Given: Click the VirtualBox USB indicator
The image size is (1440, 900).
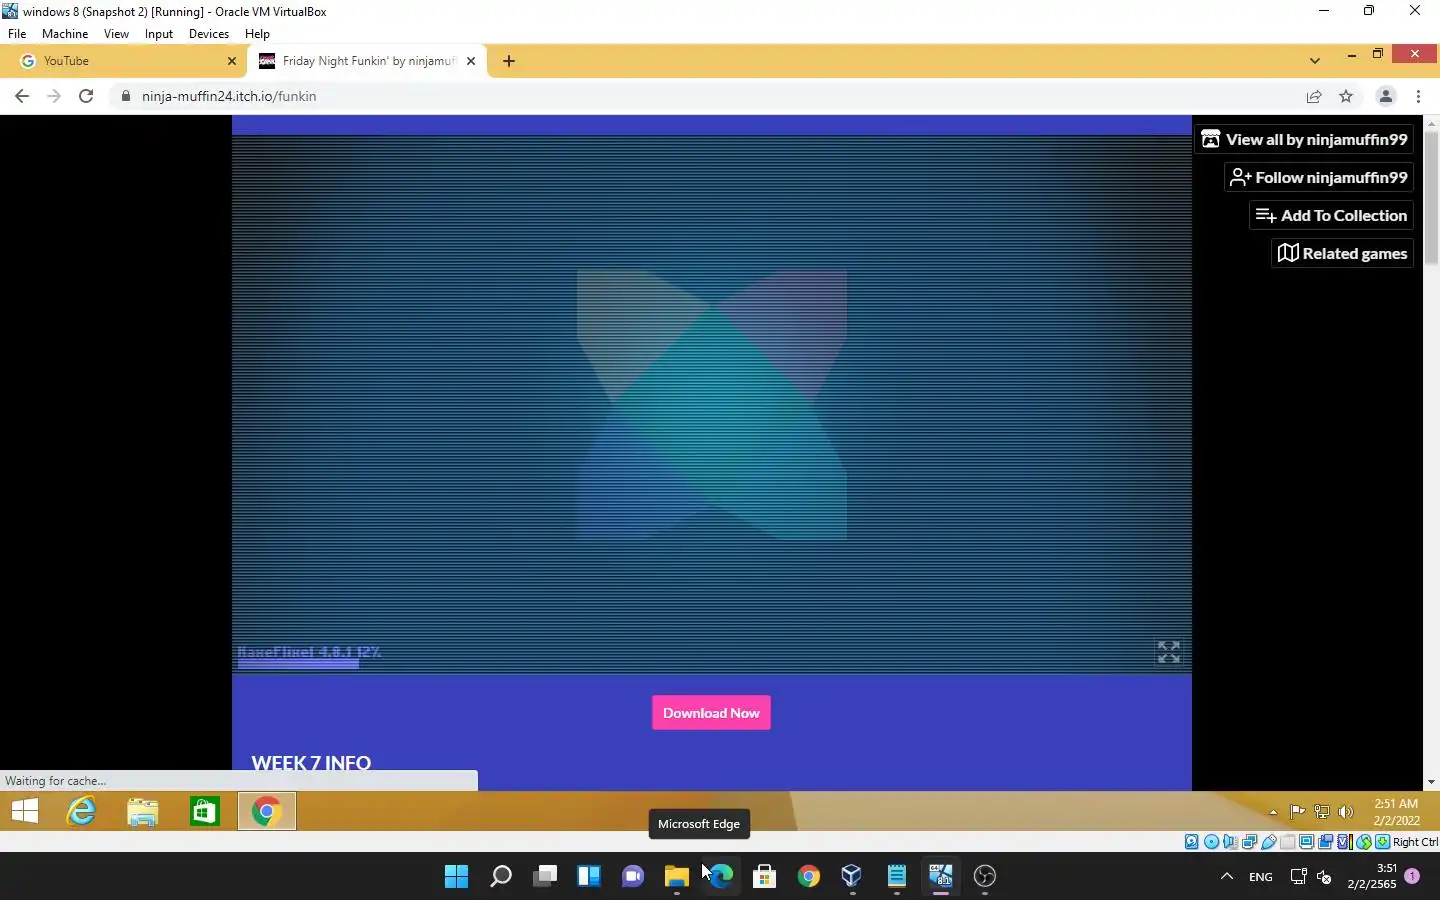Looking at the screenshot, I should pyautogui.click(x=1268, y=842).
